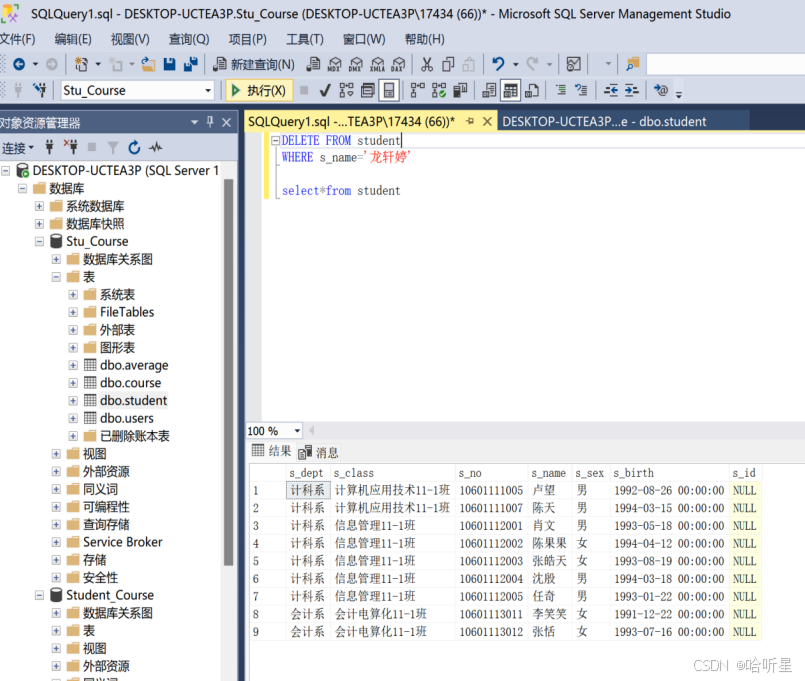Image resolution: width=805 pixels, height=681 pixels.
Task: Click the Specify Template Parameter Values icon
Action: 661,90
